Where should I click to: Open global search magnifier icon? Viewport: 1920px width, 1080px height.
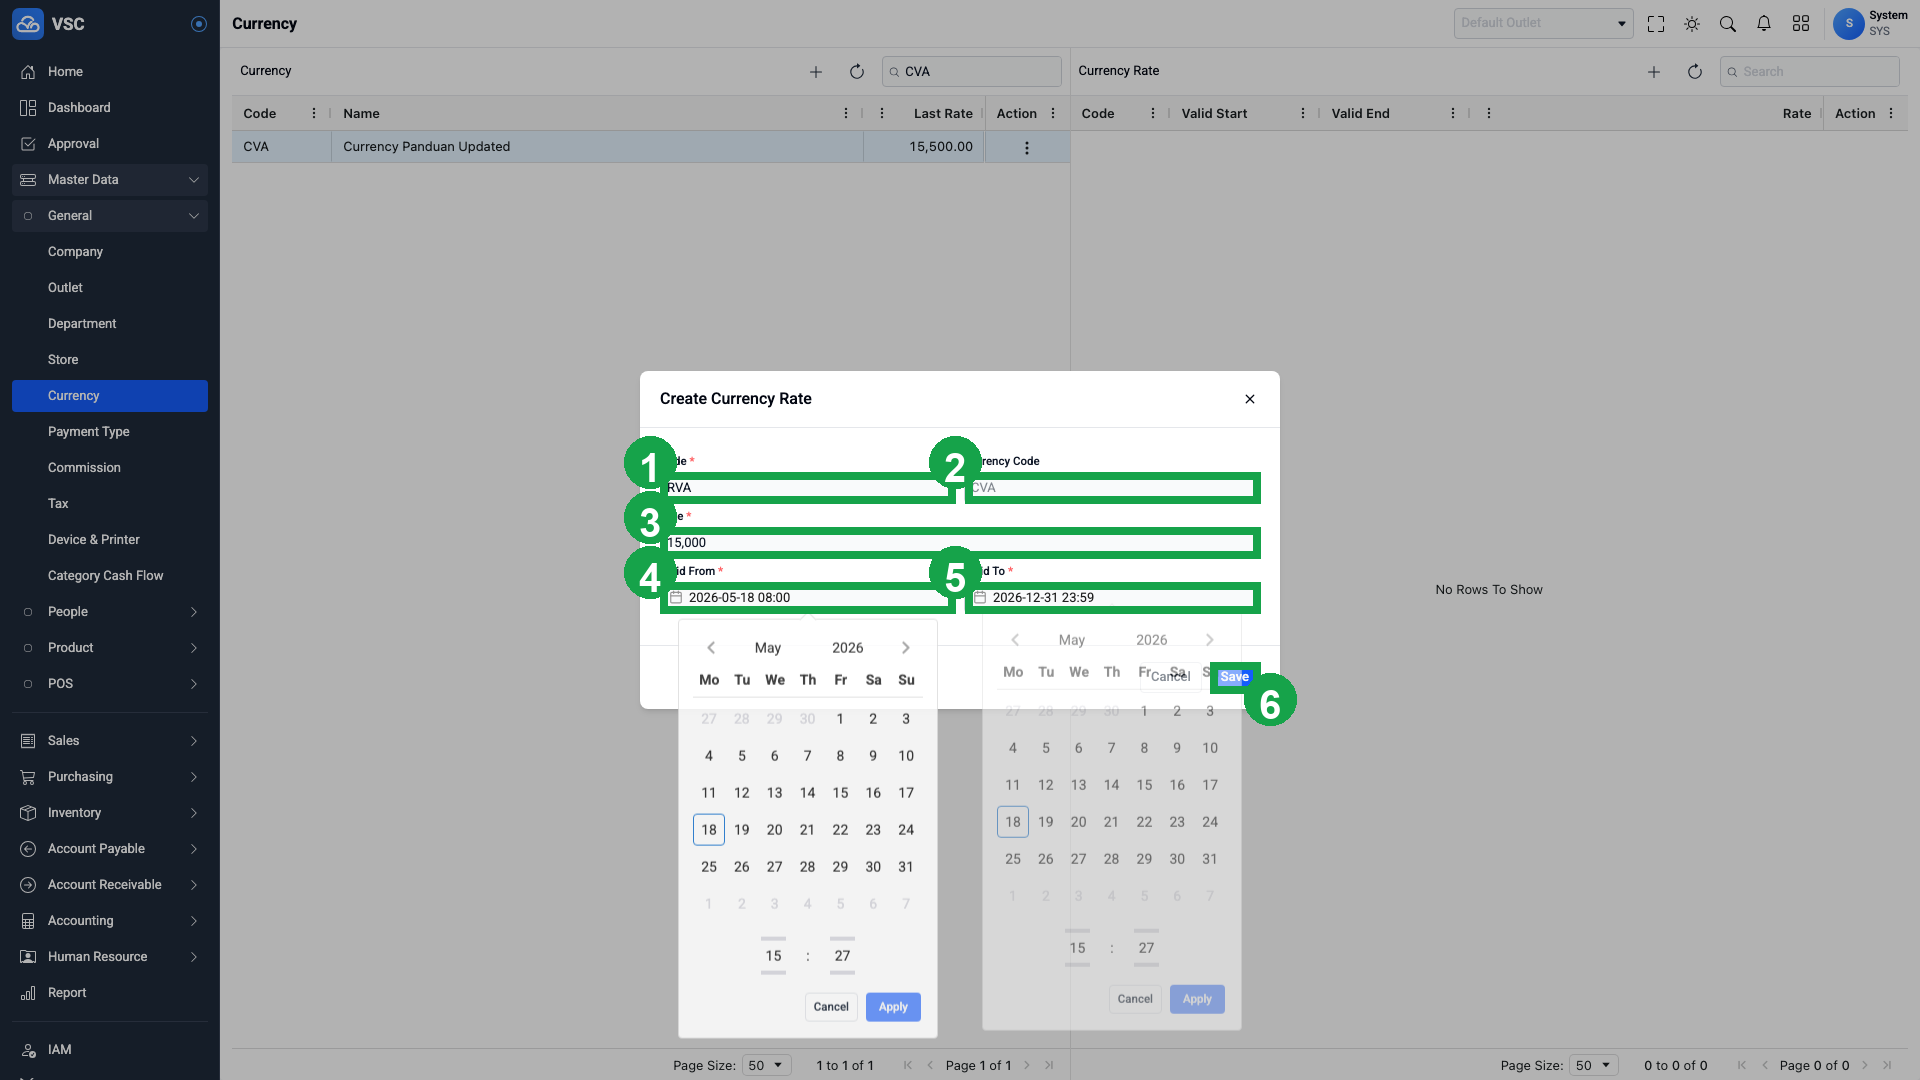[1728, 24]
